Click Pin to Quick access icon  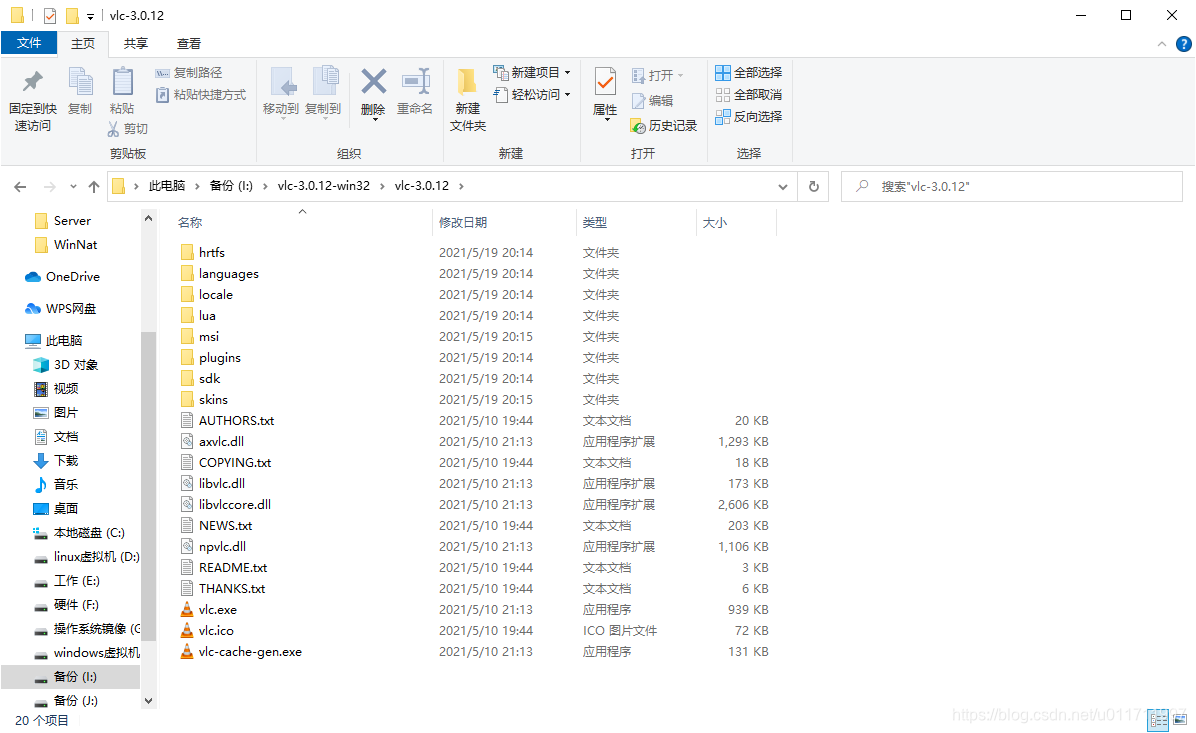(32, 82)
